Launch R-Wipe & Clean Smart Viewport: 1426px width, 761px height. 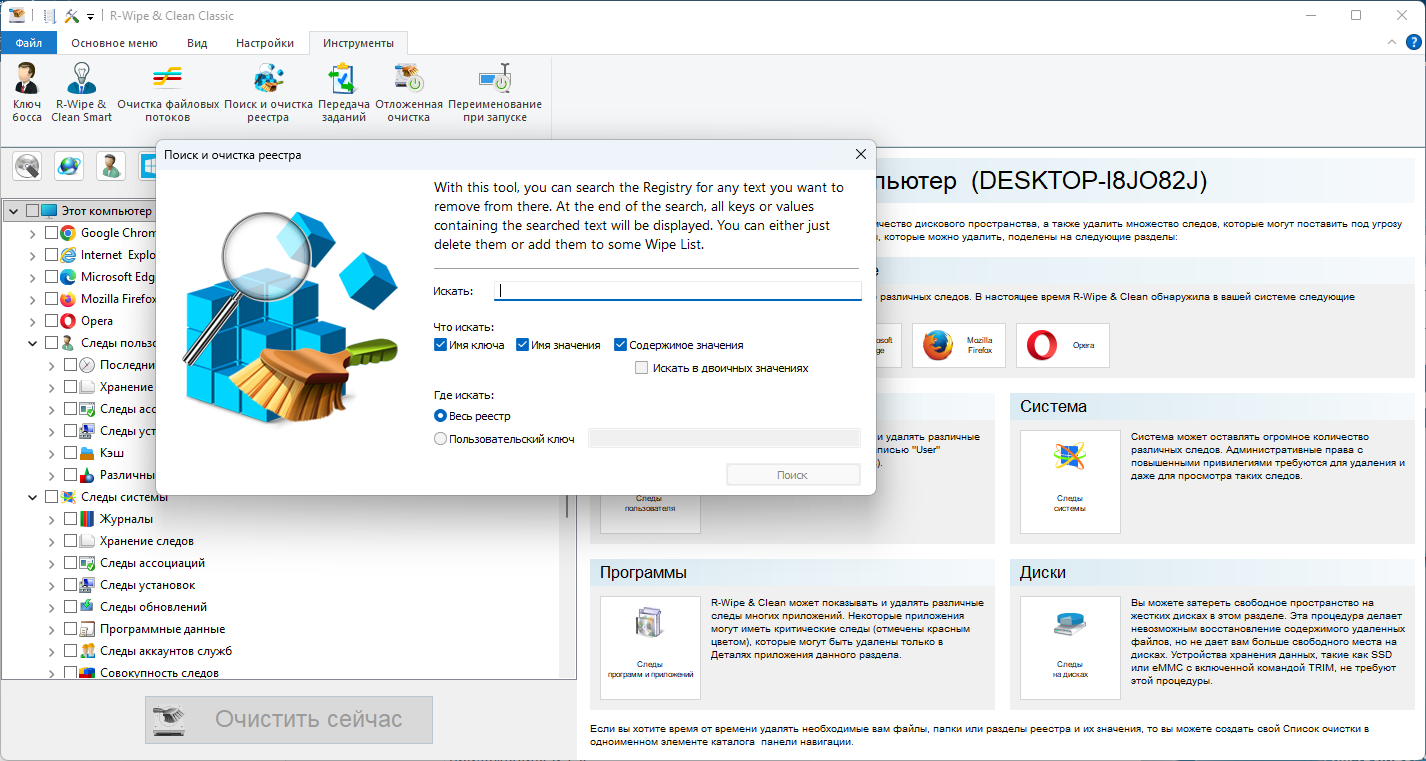(81, 92)
